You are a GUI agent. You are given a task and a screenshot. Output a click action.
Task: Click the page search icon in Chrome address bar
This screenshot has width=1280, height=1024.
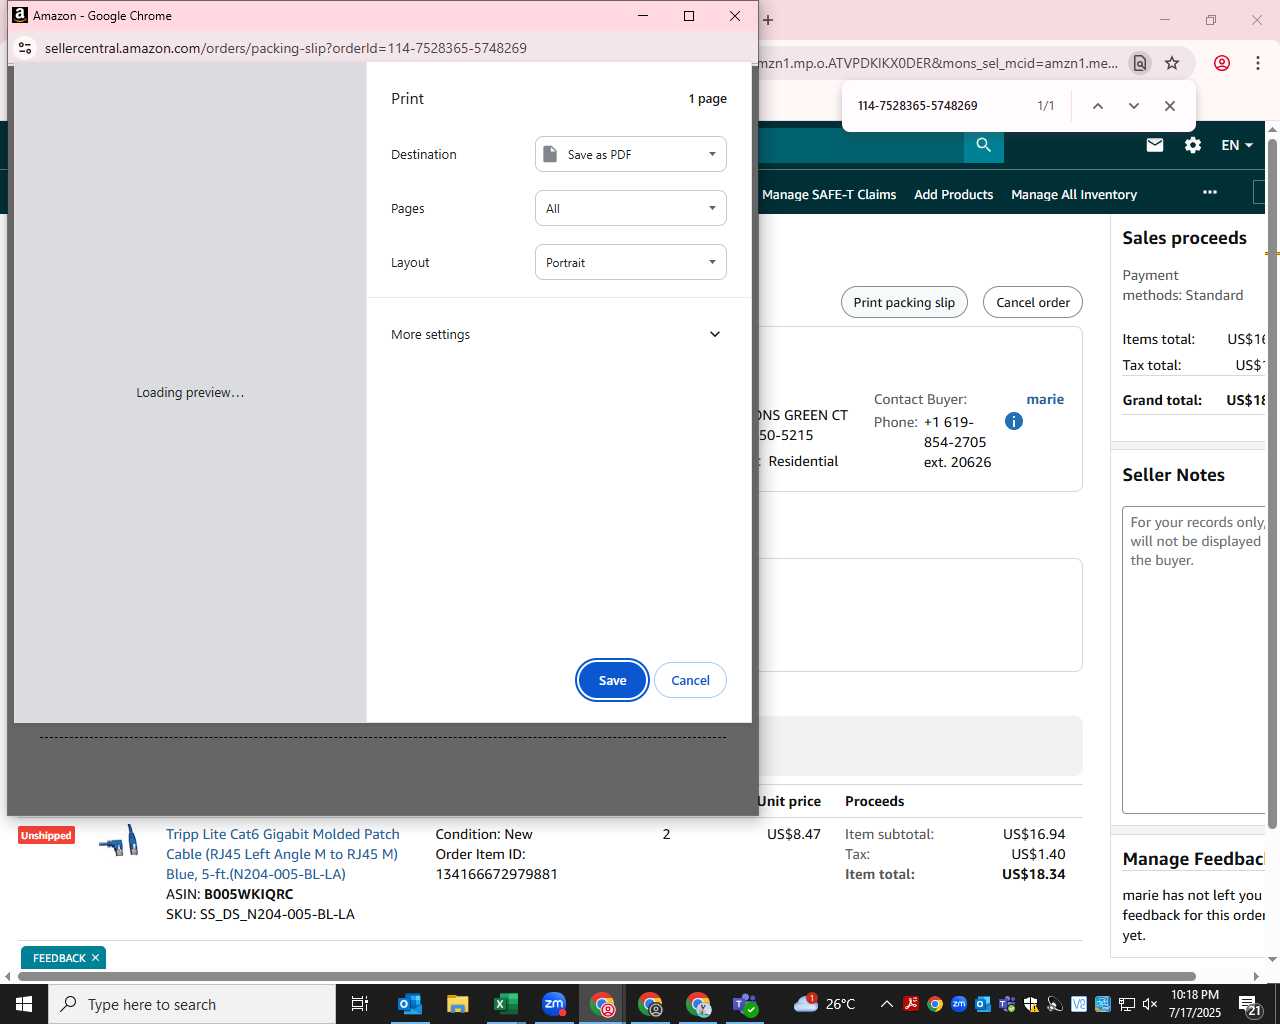(x=1140, y=63)
